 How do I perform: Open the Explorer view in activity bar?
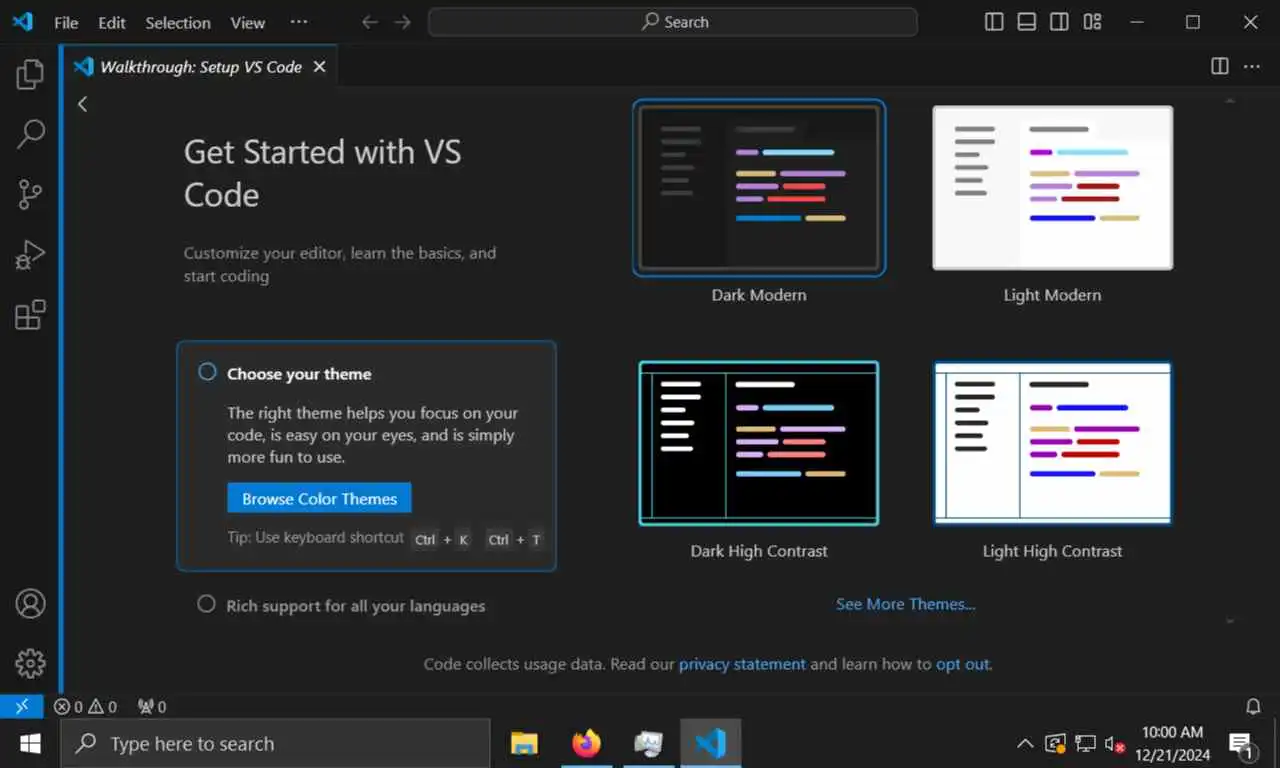pos(30,74)
